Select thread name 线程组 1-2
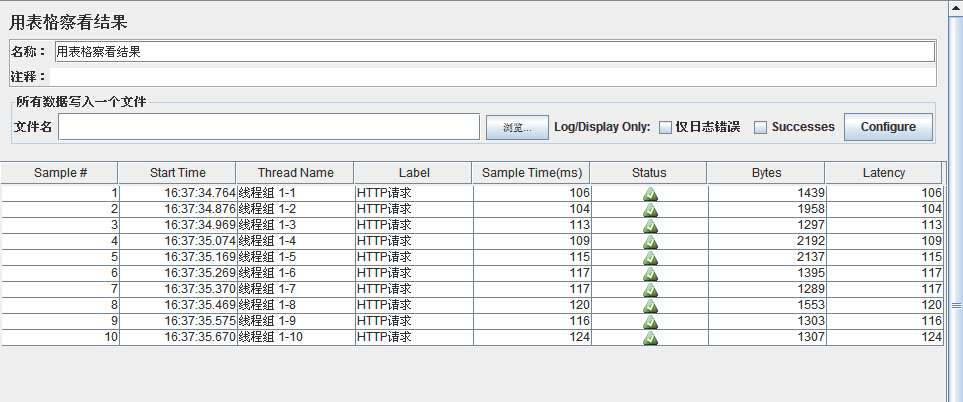Screen dimensions: 963x402 click(x=267, y=209)
